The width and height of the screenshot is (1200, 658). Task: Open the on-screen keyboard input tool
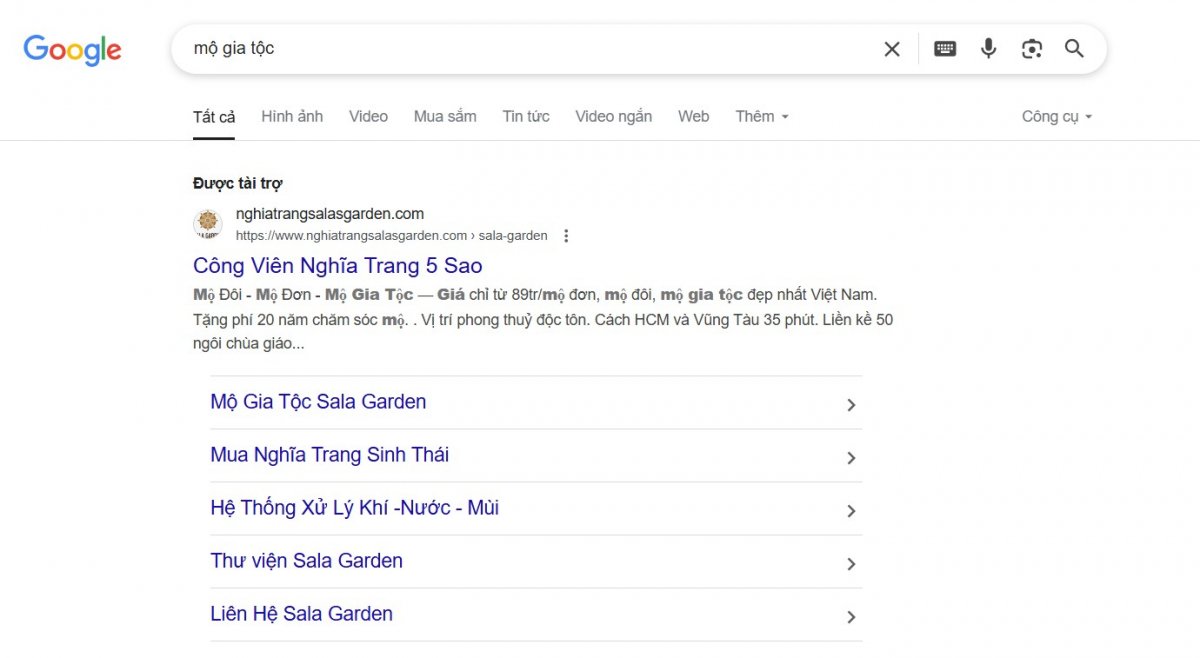pyautogui.click(x=945, y=49)
